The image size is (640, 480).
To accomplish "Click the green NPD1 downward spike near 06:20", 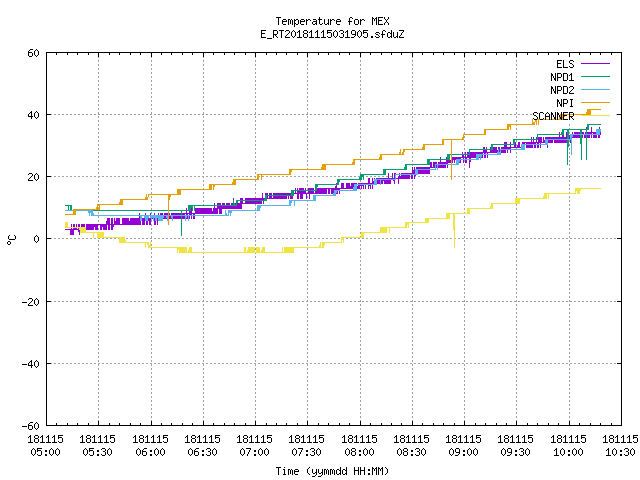I will [x=182, y=224].
